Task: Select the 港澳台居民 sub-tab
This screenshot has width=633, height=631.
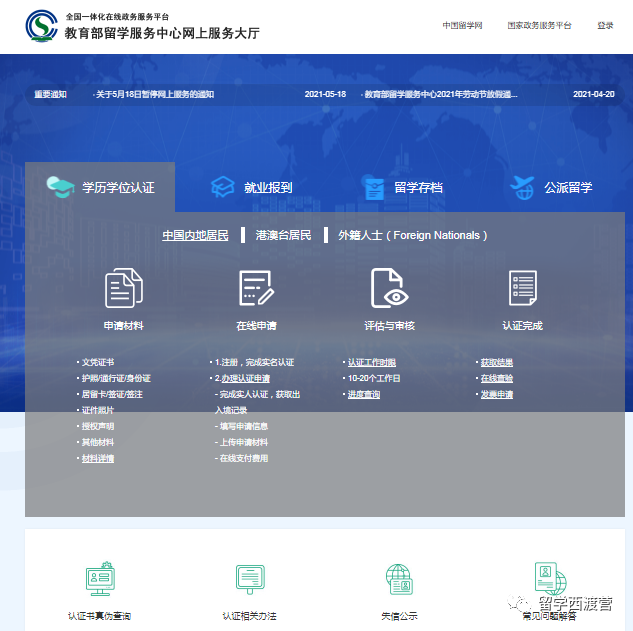Action: point(283,235)
